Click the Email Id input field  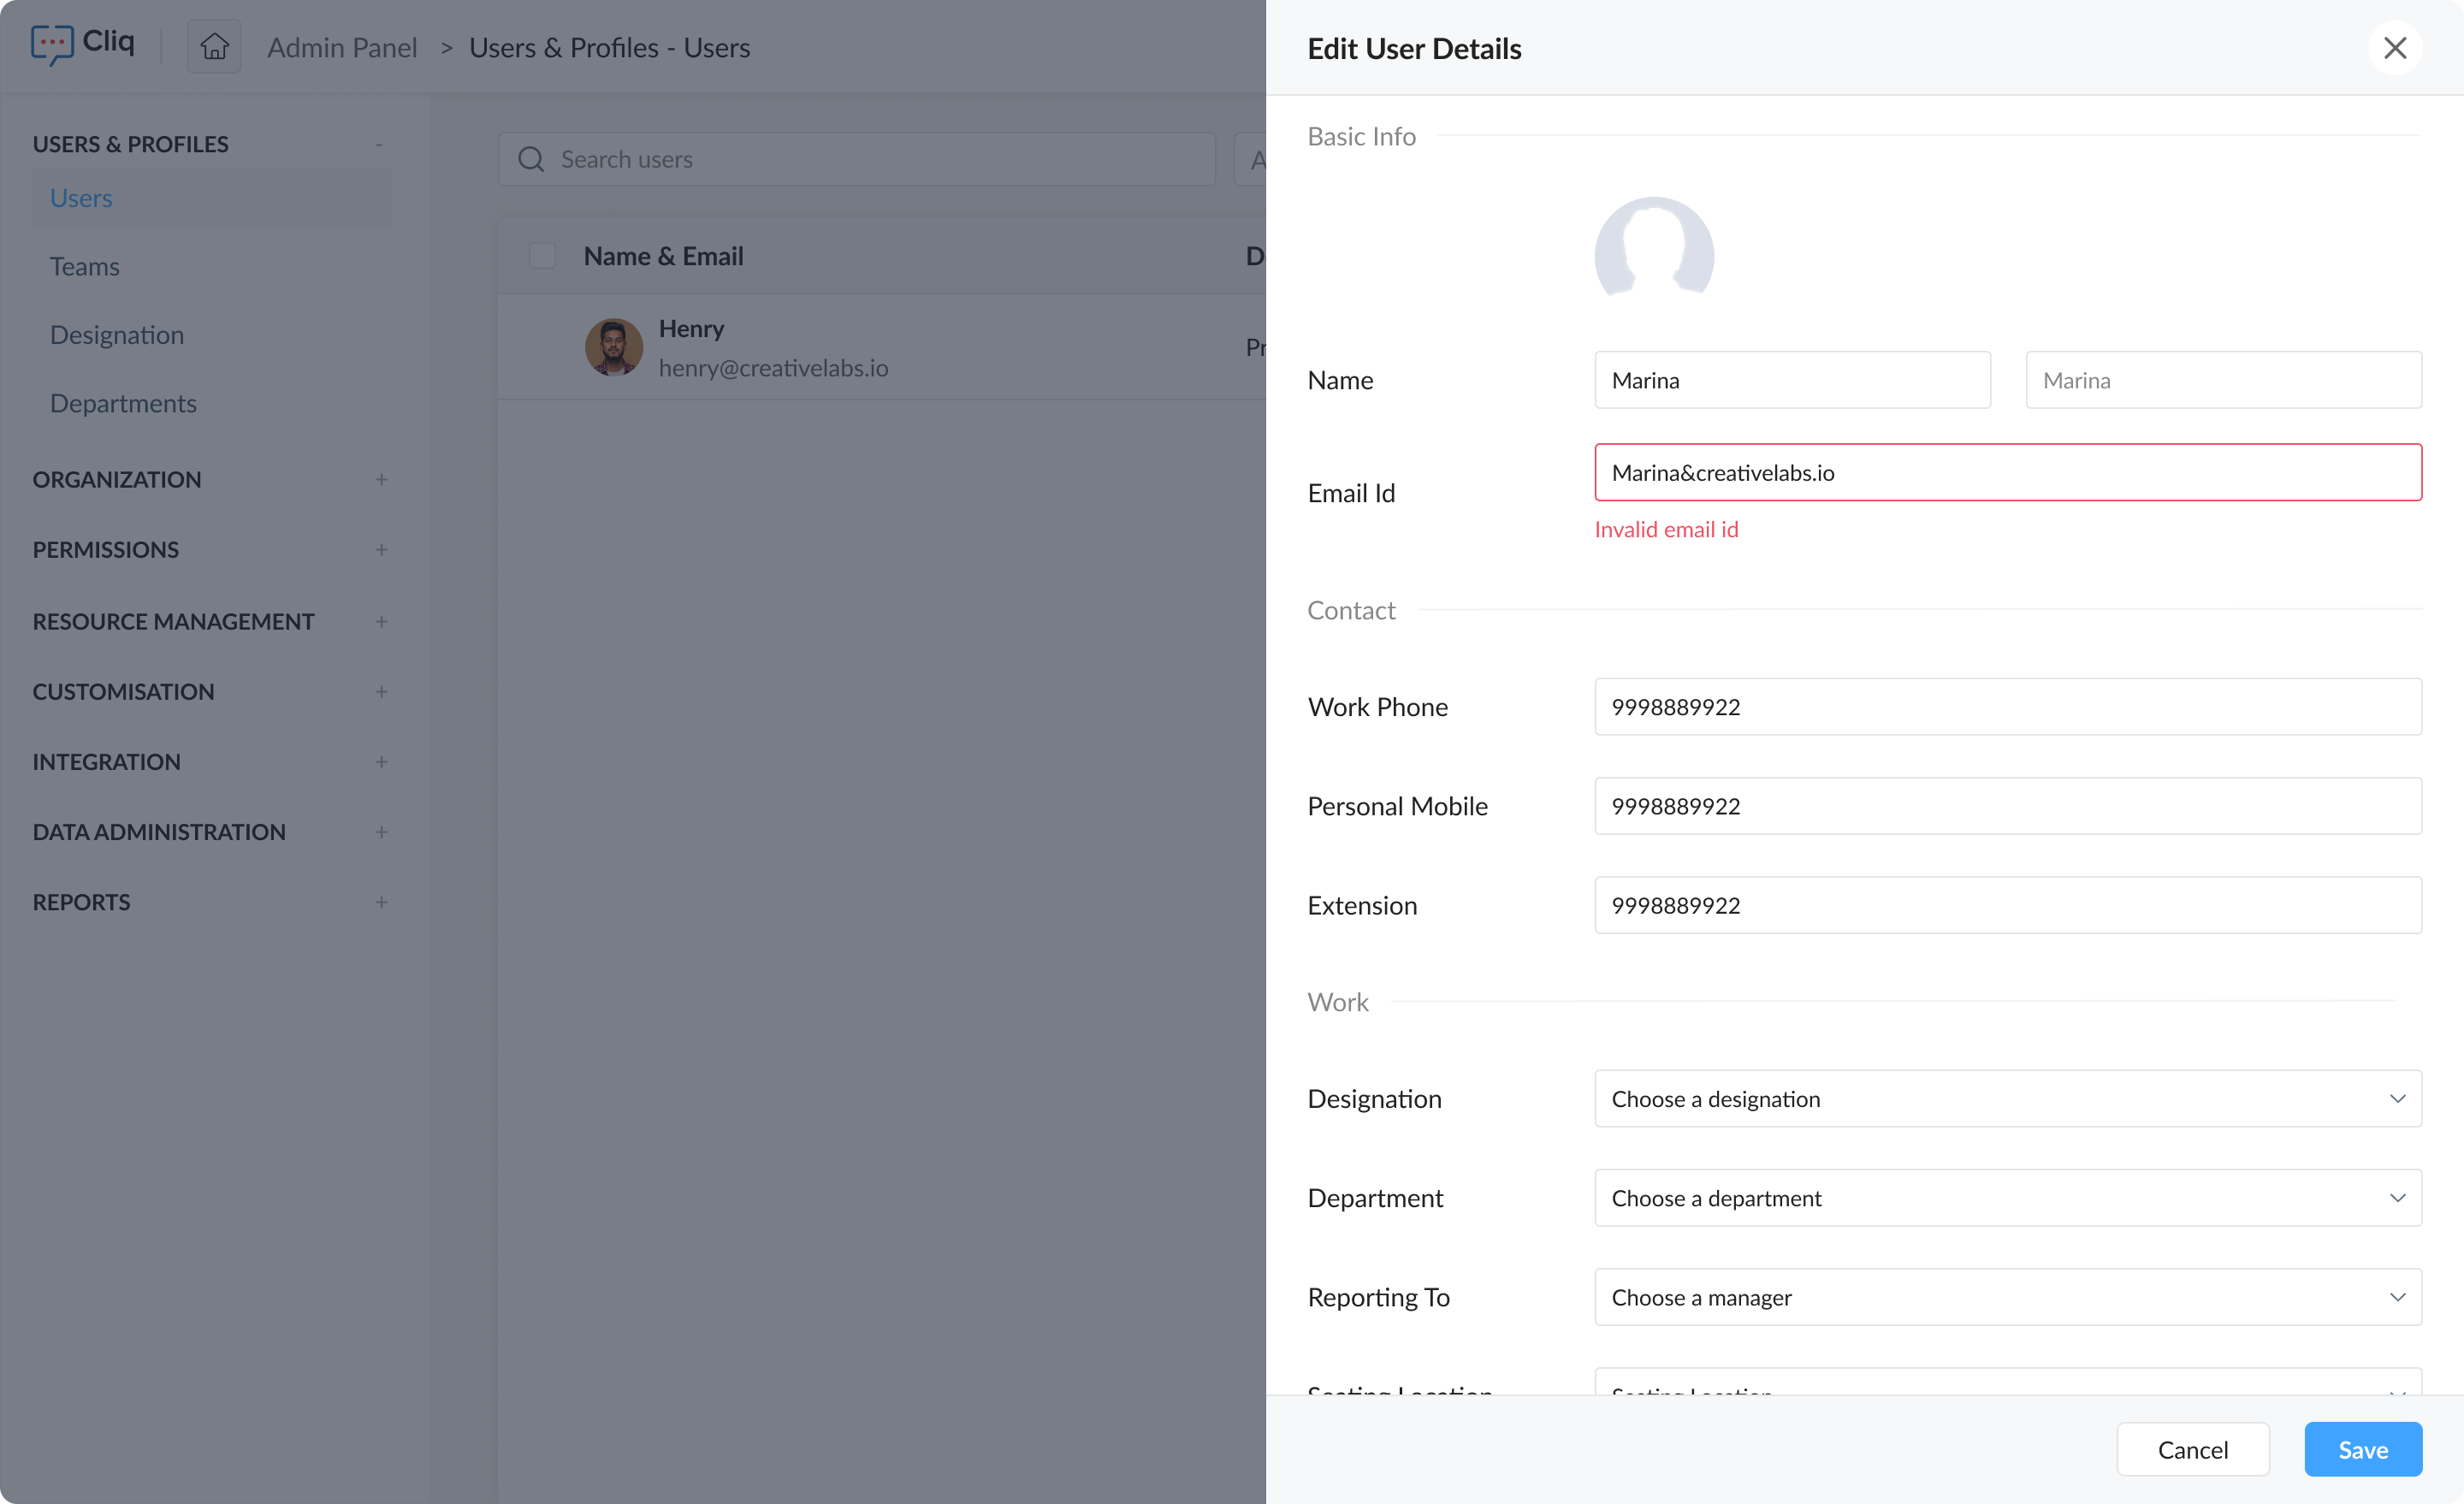[x=2007, y=473]
